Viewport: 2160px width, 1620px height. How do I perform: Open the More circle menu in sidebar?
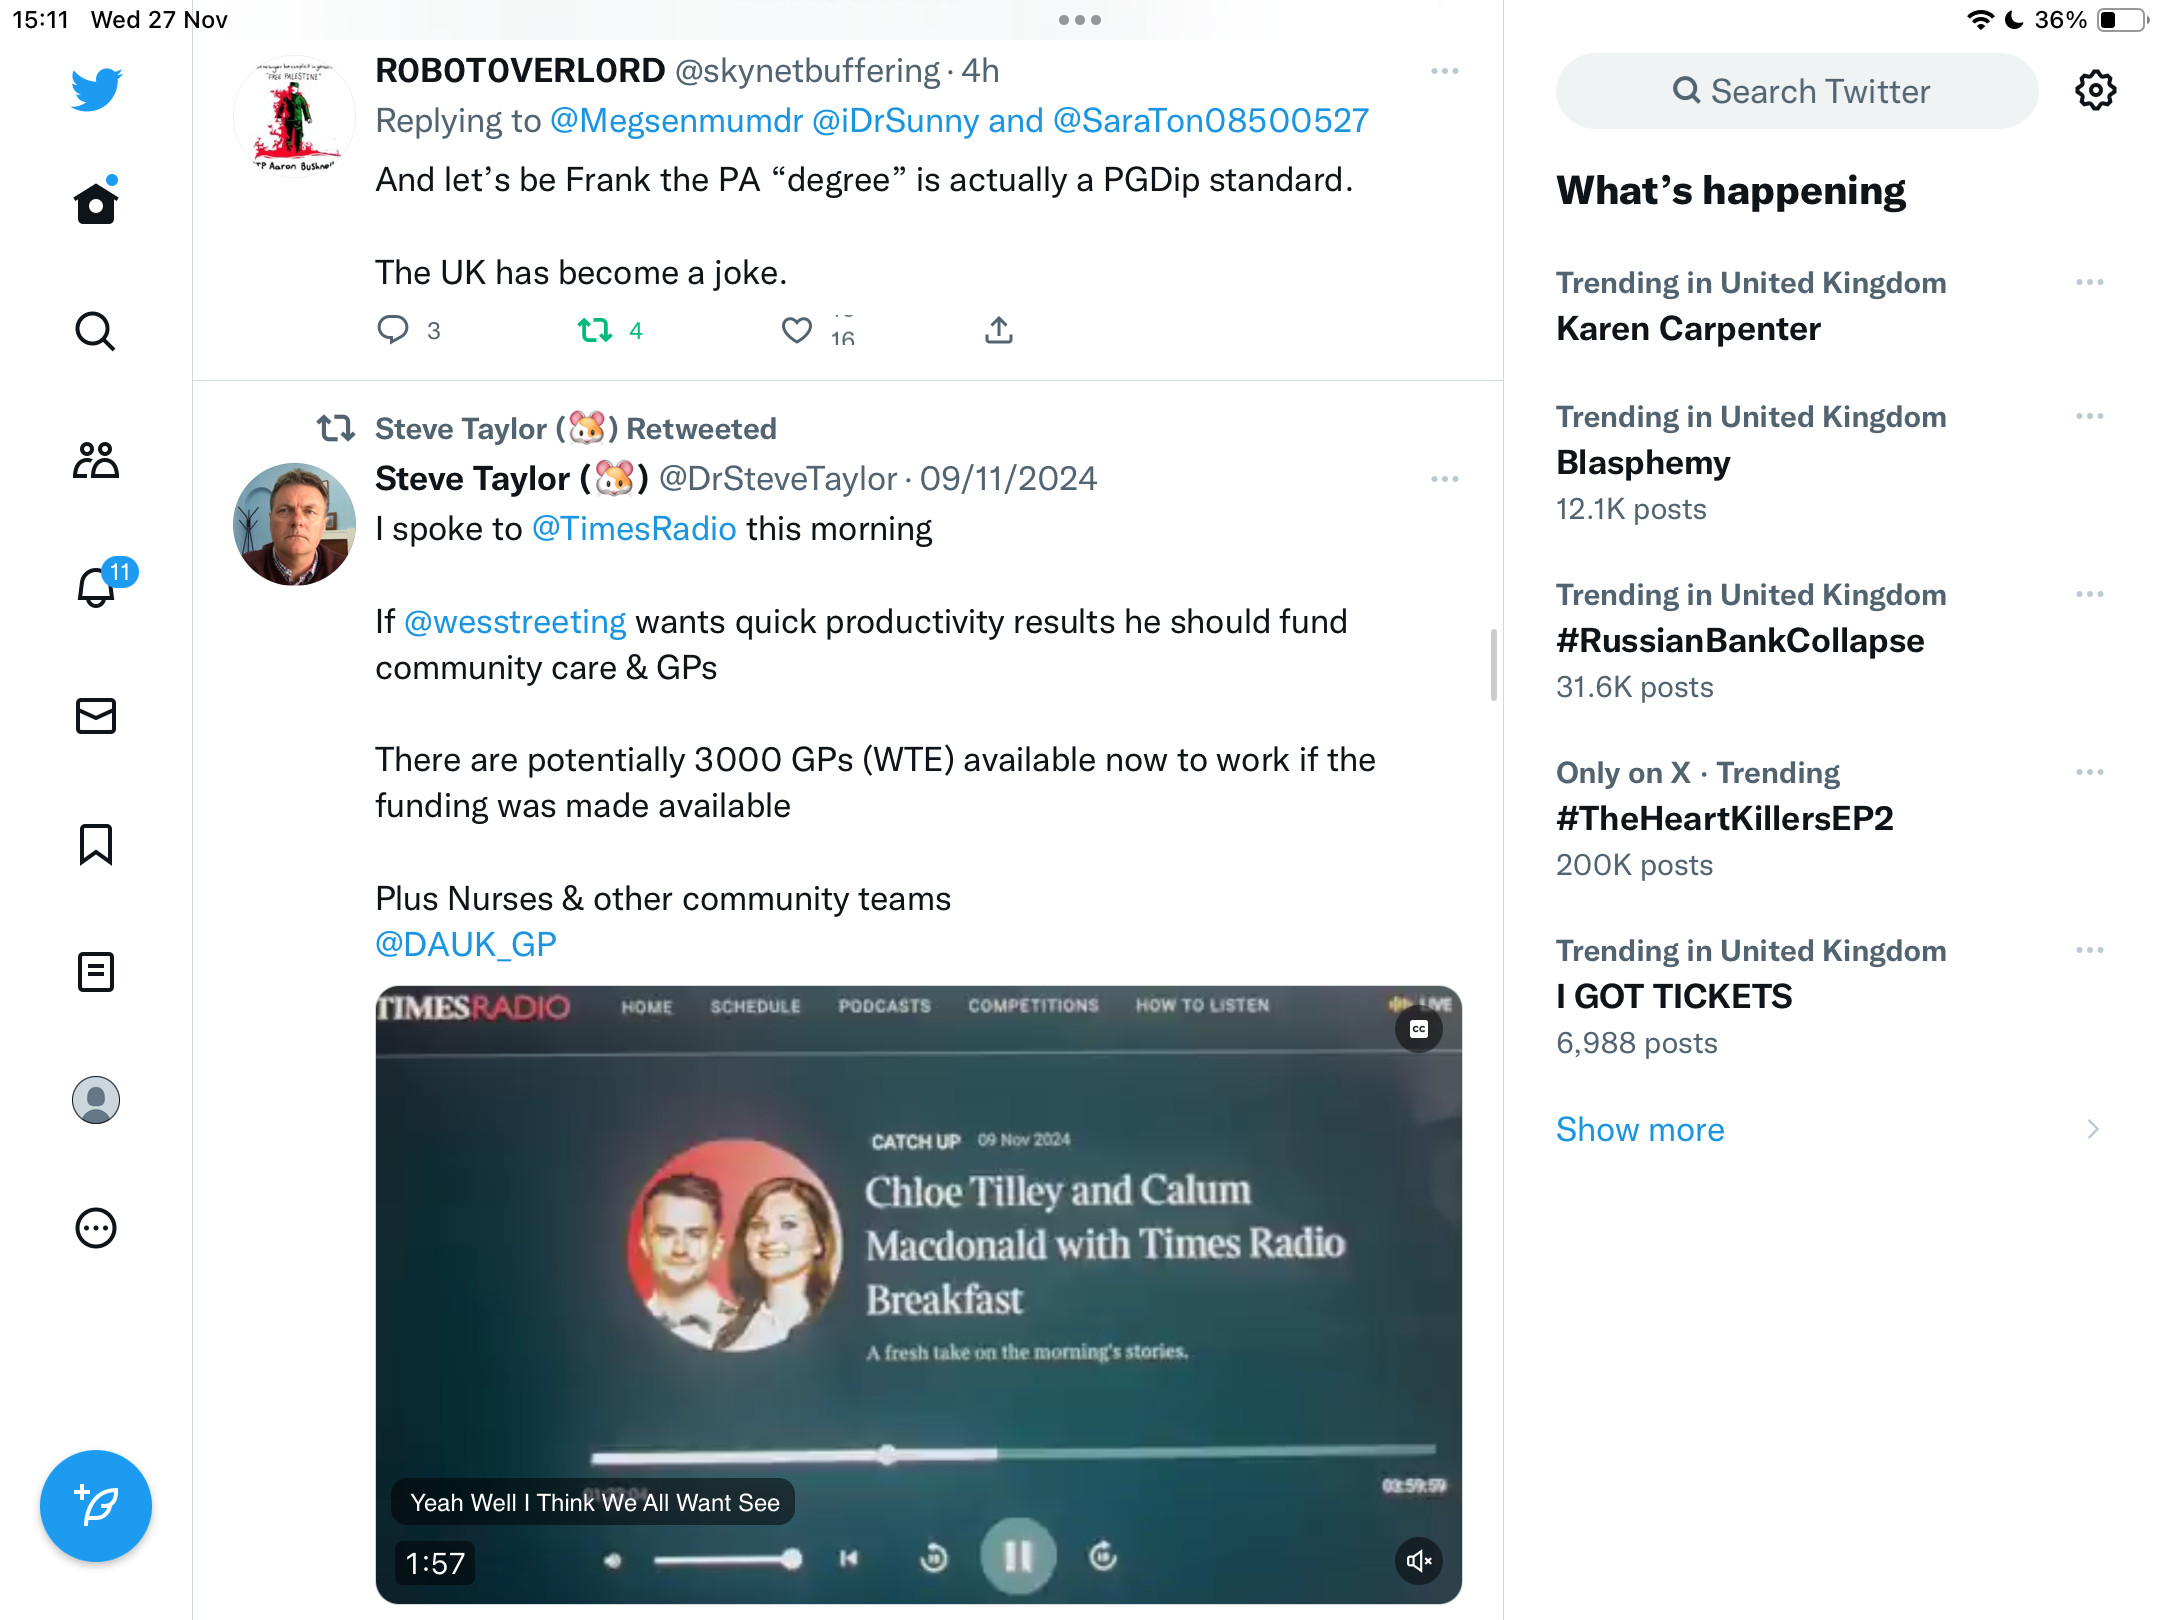coord(96,1228)
